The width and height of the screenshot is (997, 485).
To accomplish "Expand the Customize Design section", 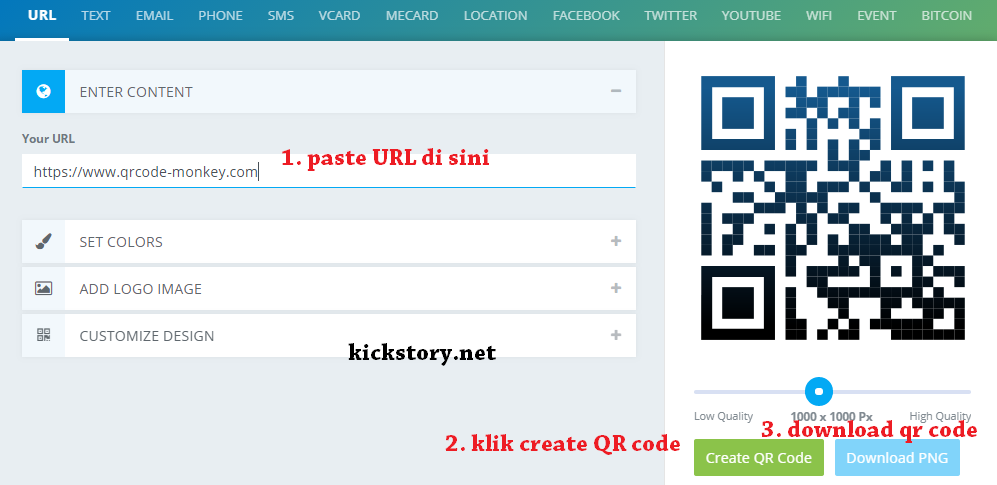I will pyautogui.click(x=615, y=335).
